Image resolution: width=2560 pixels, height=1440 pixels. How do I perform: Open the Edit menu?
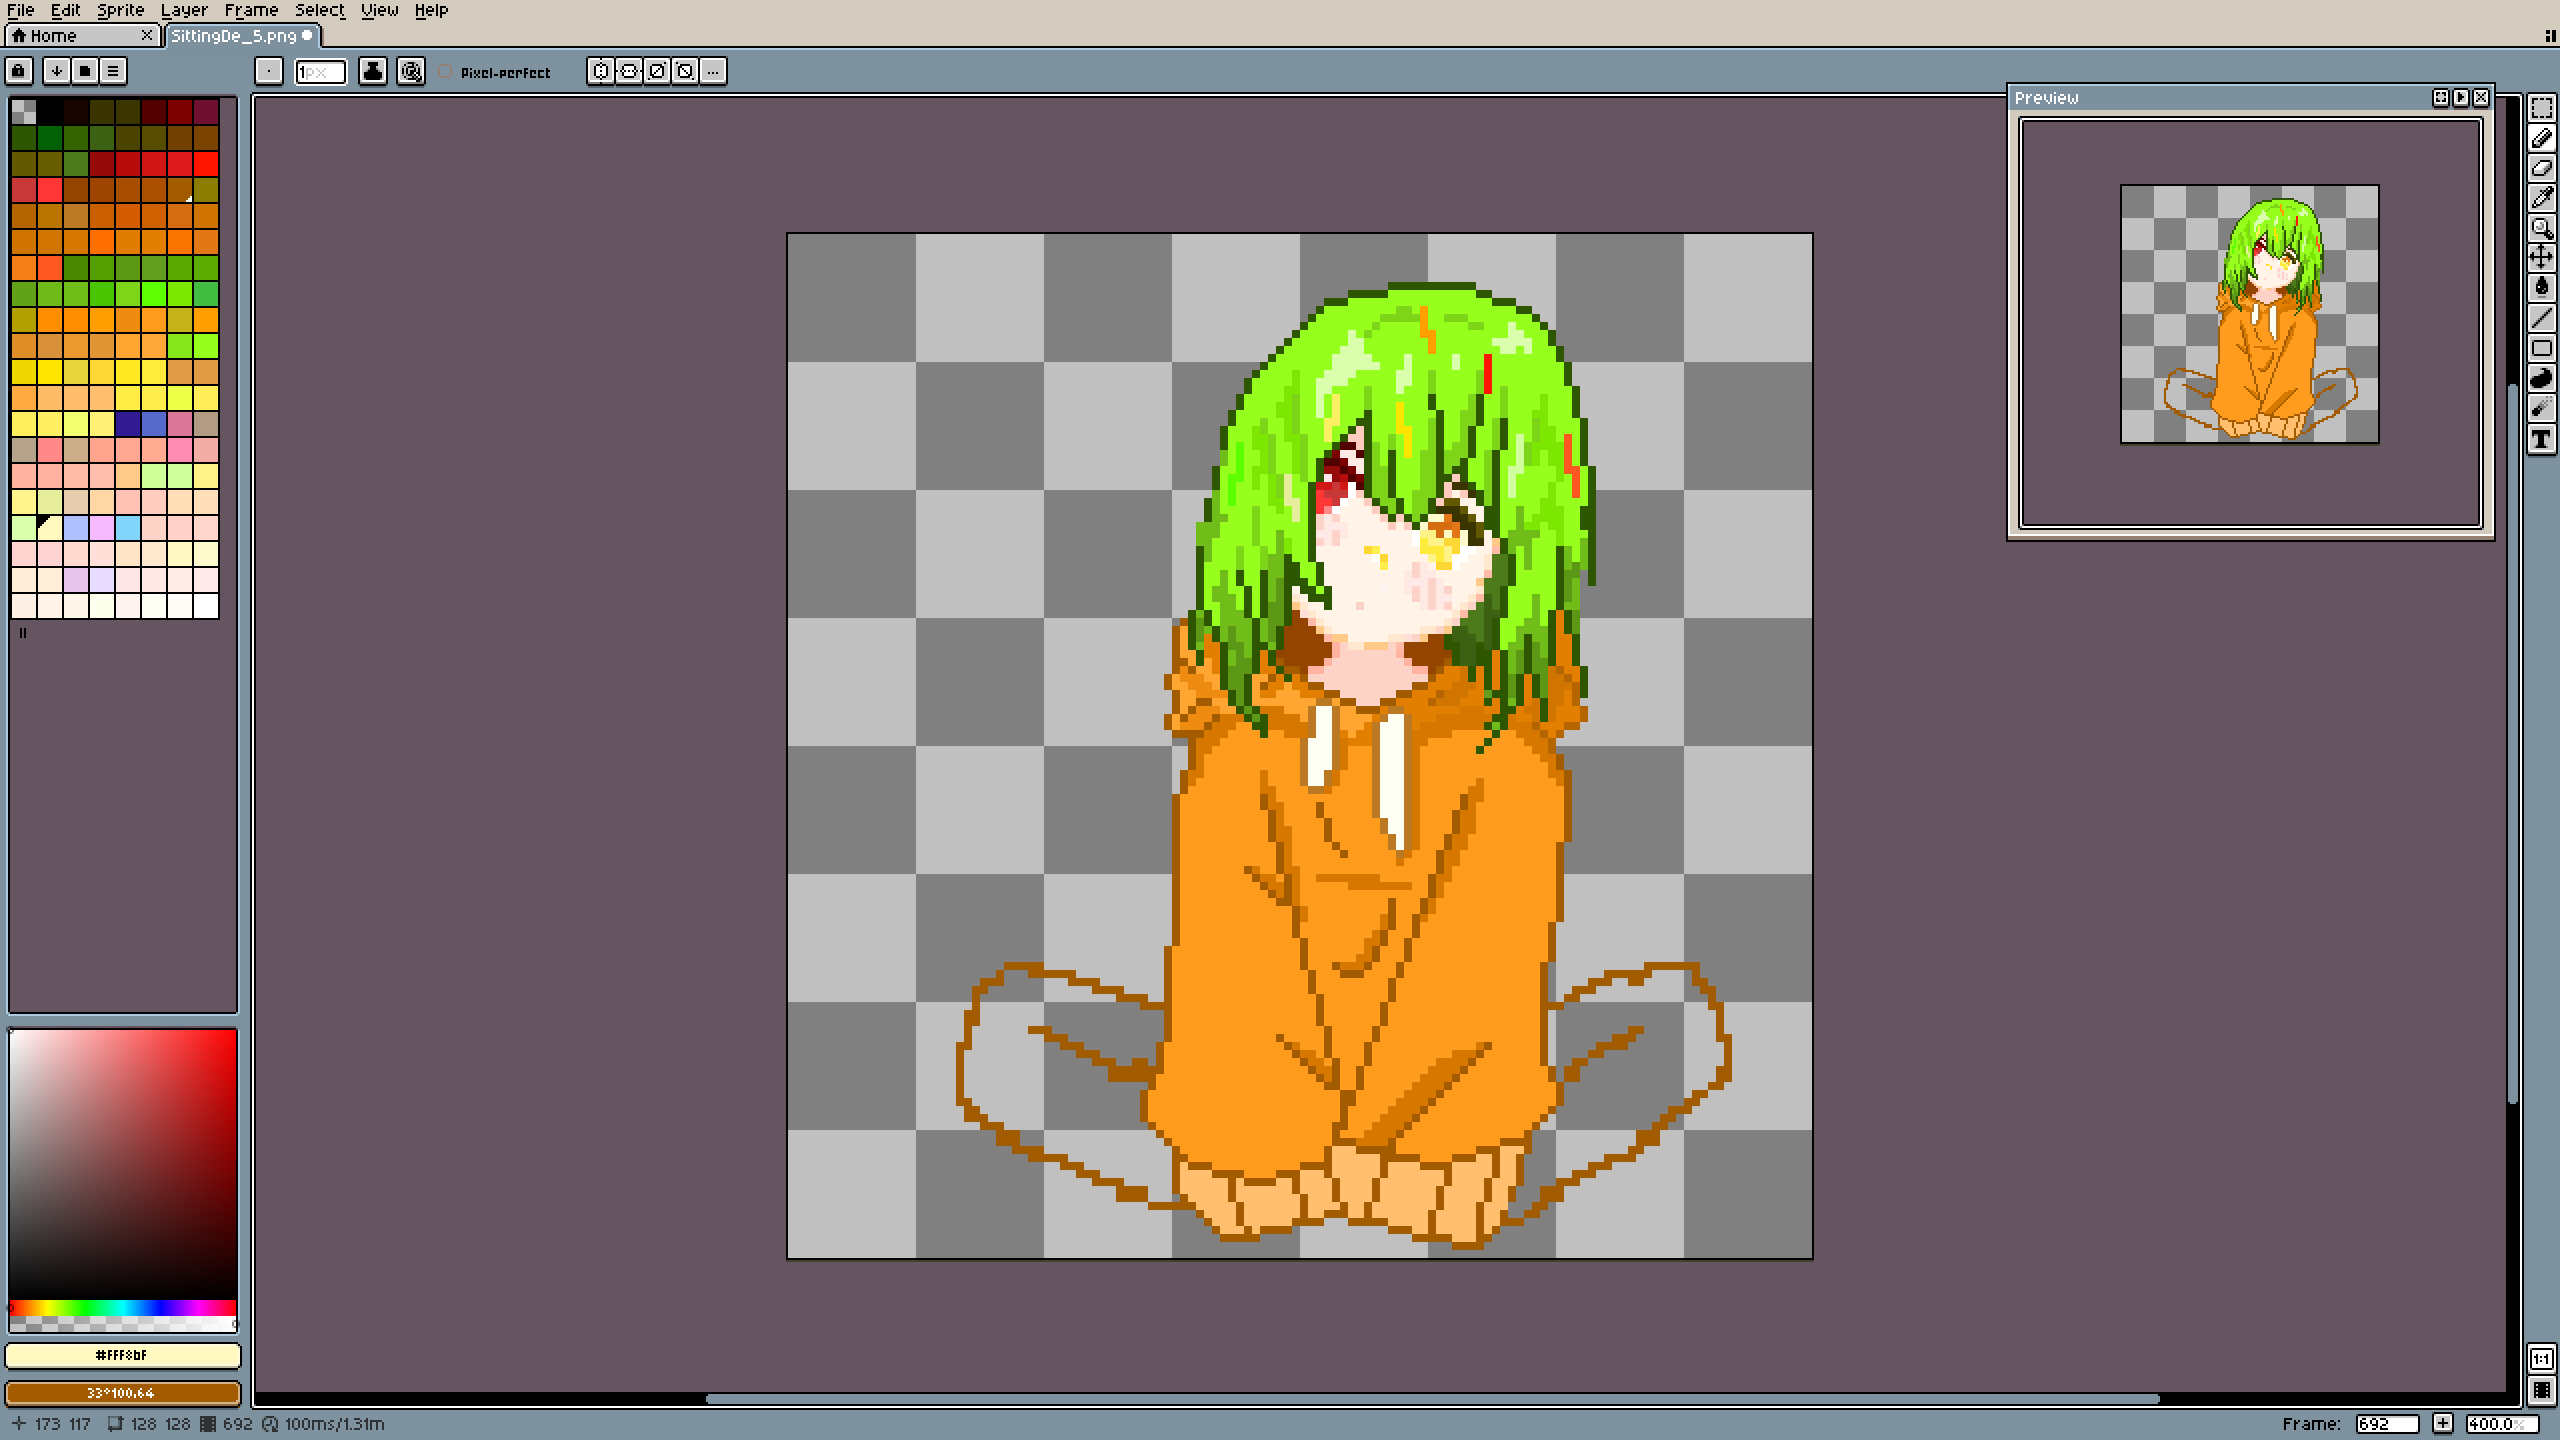65,10
